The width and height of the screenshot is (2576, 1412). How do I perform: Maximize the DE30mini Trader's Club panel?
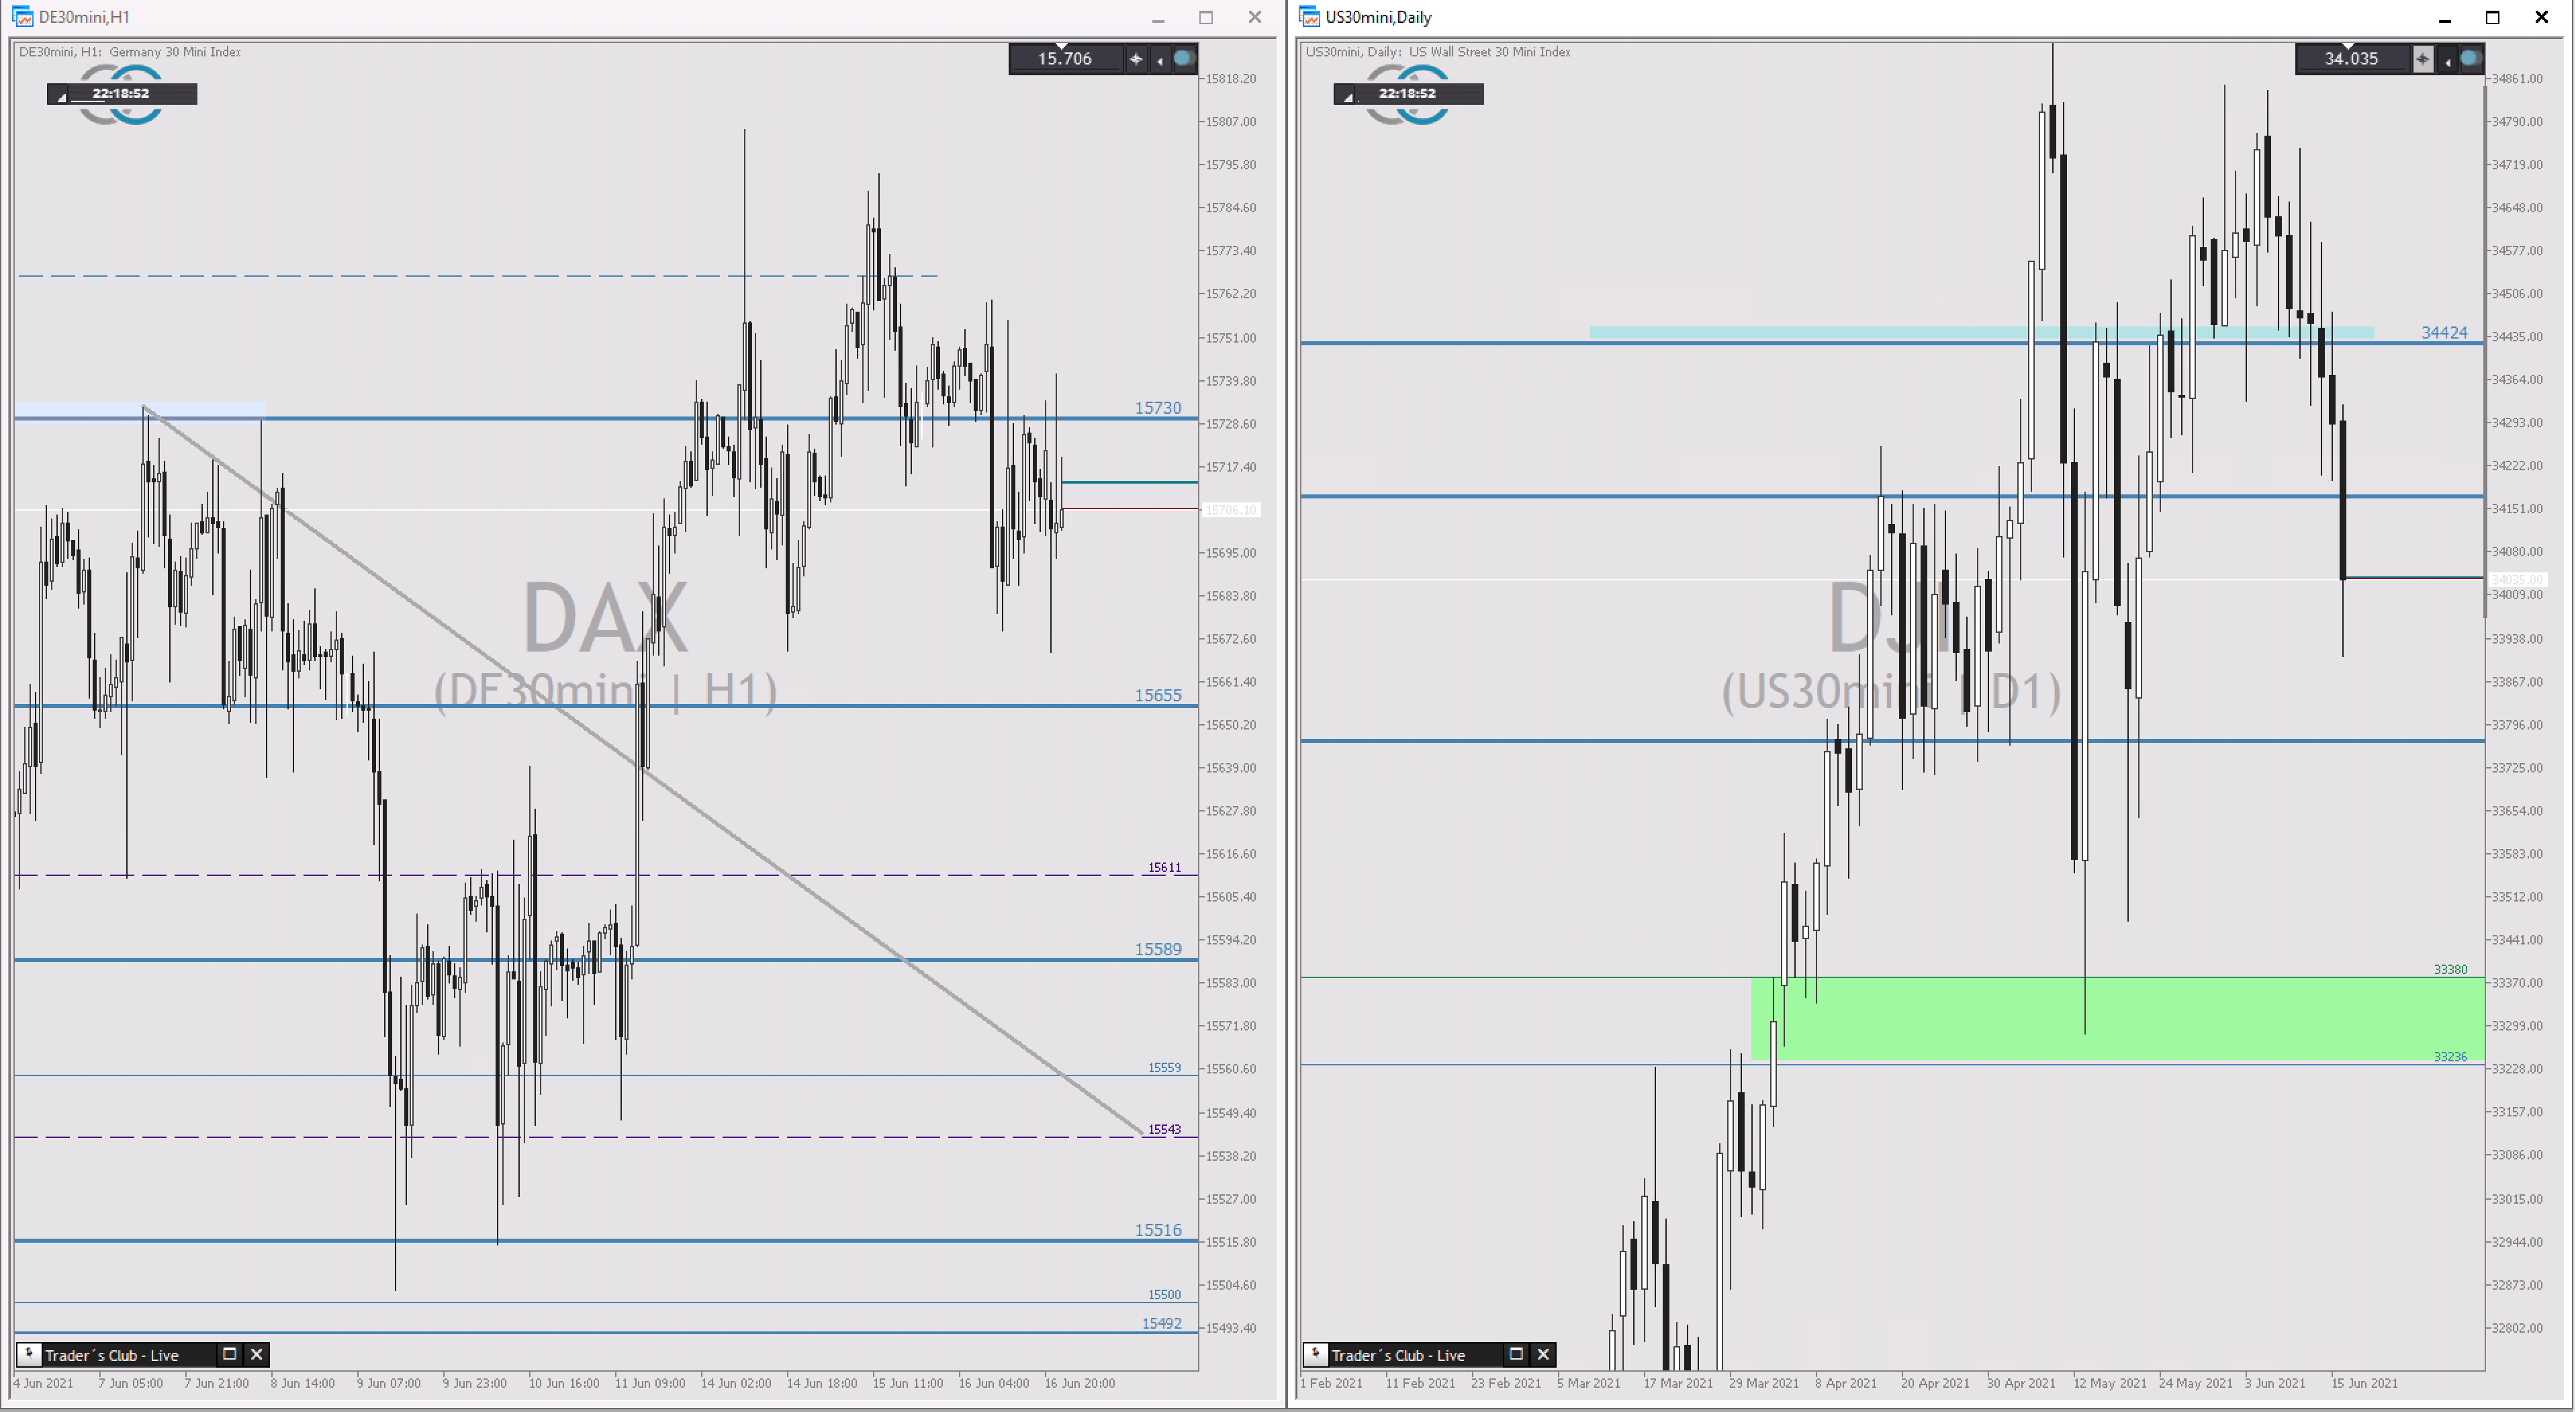click(229, 1354)
